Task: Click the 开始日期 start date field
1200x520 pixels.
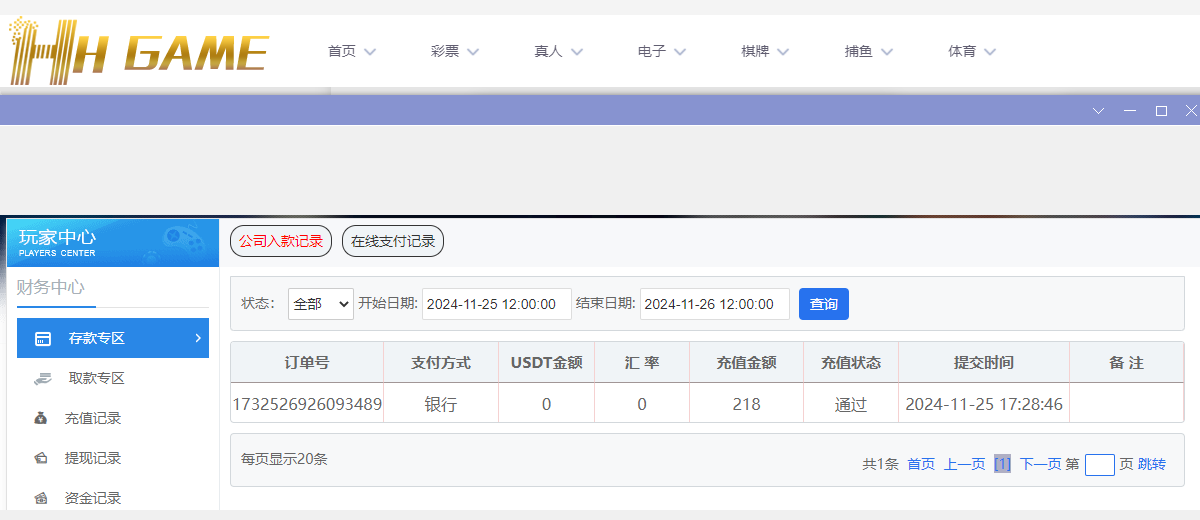Action: [x=496, y=304]
